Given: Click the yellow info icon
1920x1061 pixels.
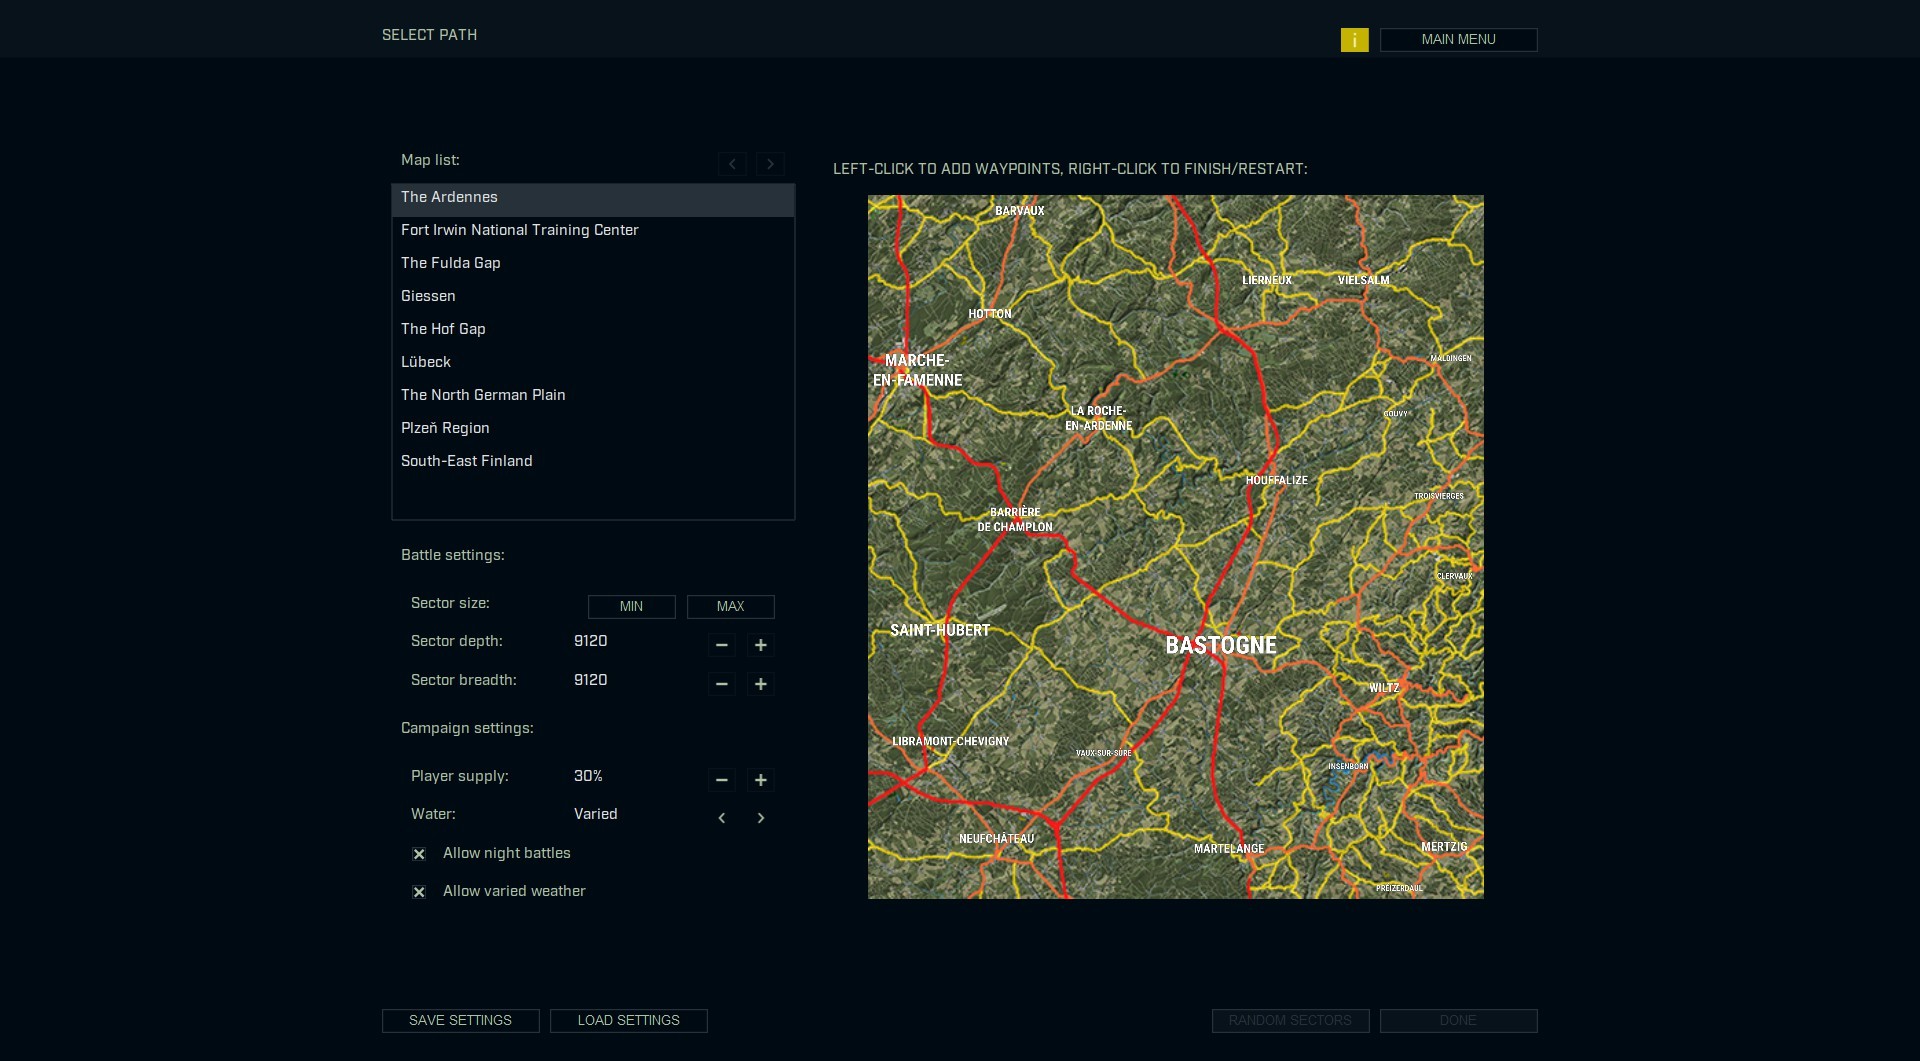Looking at the screenshot, I should point(1354,40).
